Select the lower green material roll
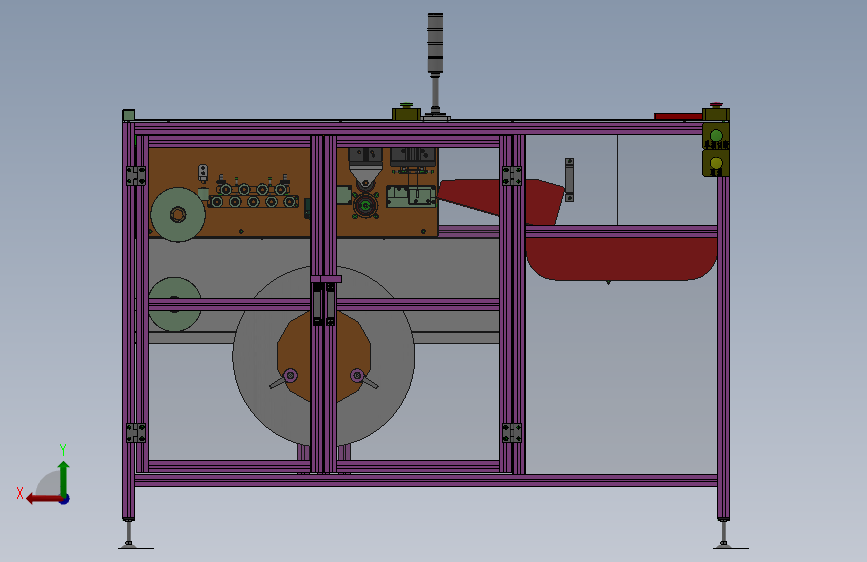867x562 pixels. point(175,304)
